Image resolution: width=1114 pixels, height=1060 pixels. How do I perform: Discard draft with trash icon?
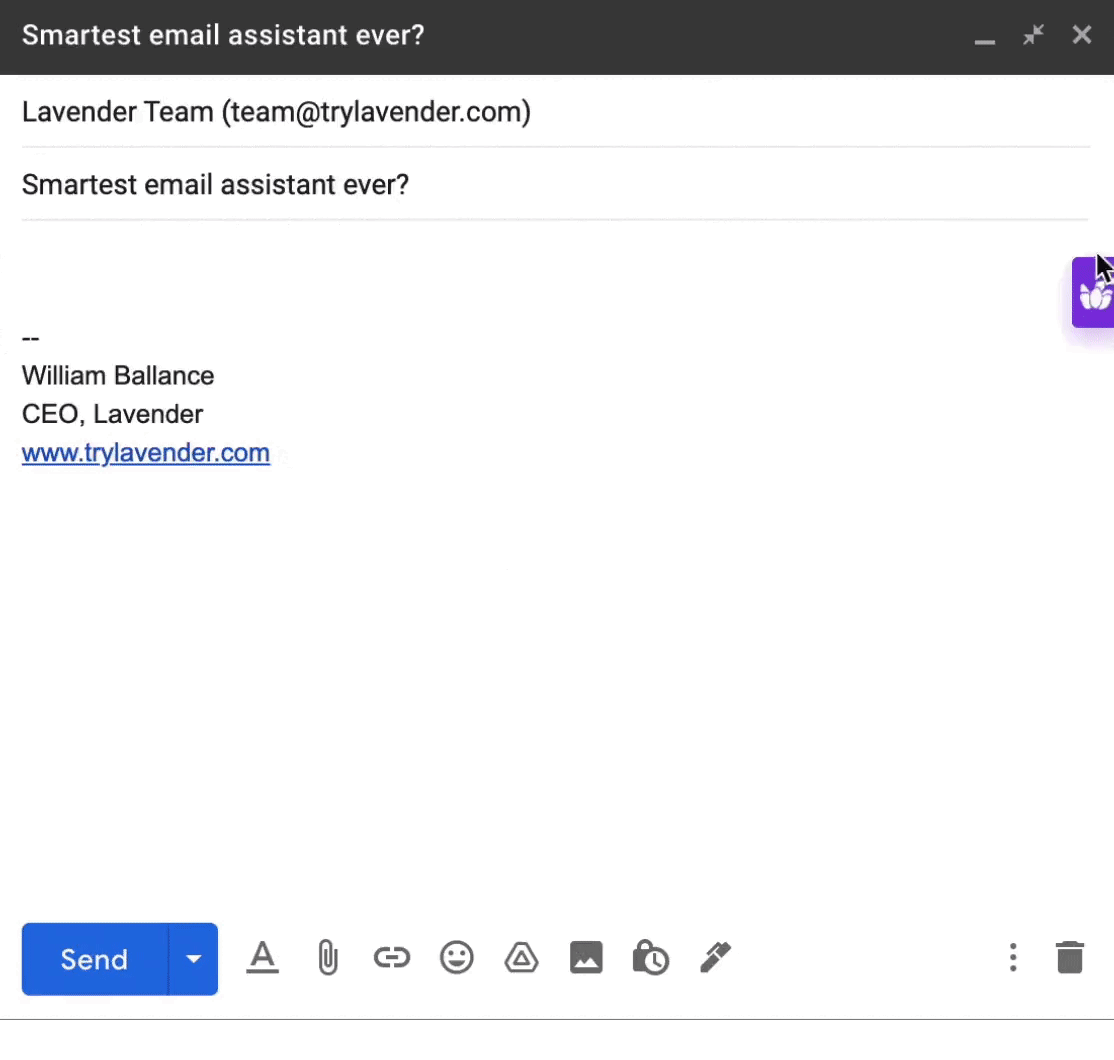tap(1070, 957)
